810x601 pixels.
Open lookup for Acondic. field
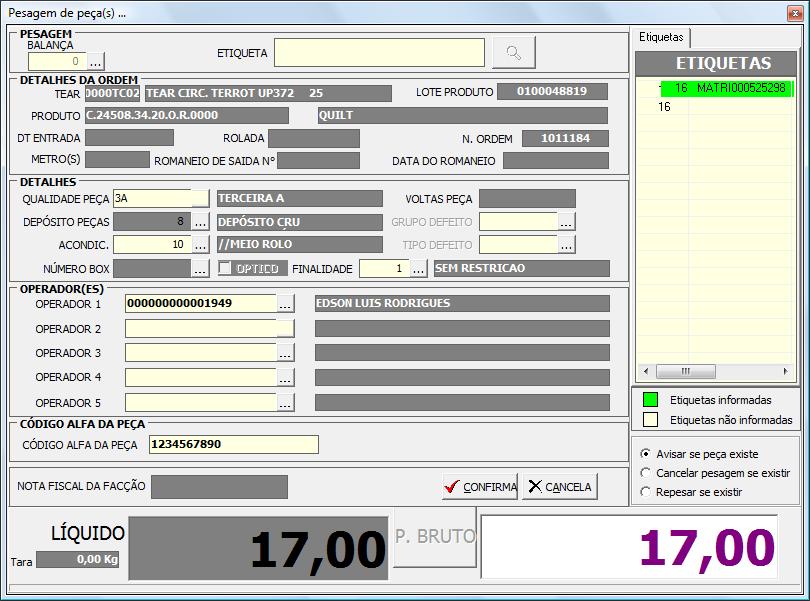click(x=200, y=245)
